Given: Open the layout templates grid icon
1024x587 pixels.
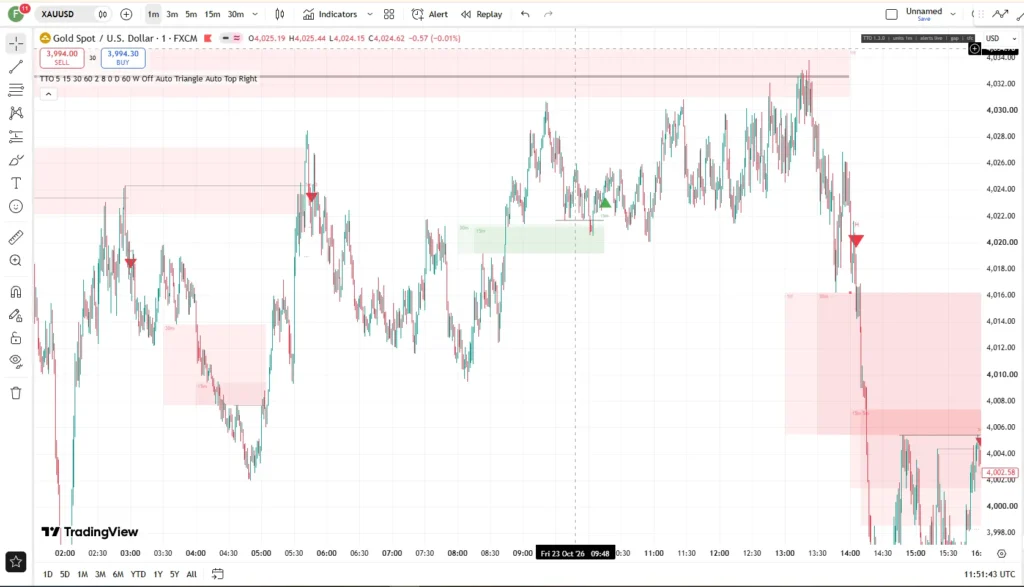Looking at the screenshot, I should click(389, 14).
